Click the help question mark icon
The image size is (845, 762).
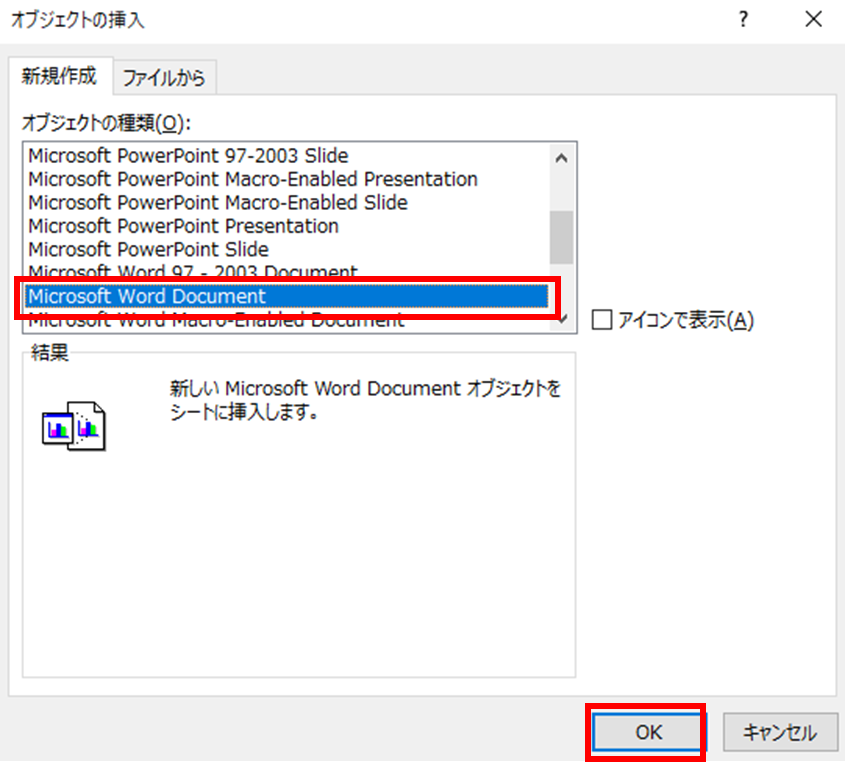743,19
